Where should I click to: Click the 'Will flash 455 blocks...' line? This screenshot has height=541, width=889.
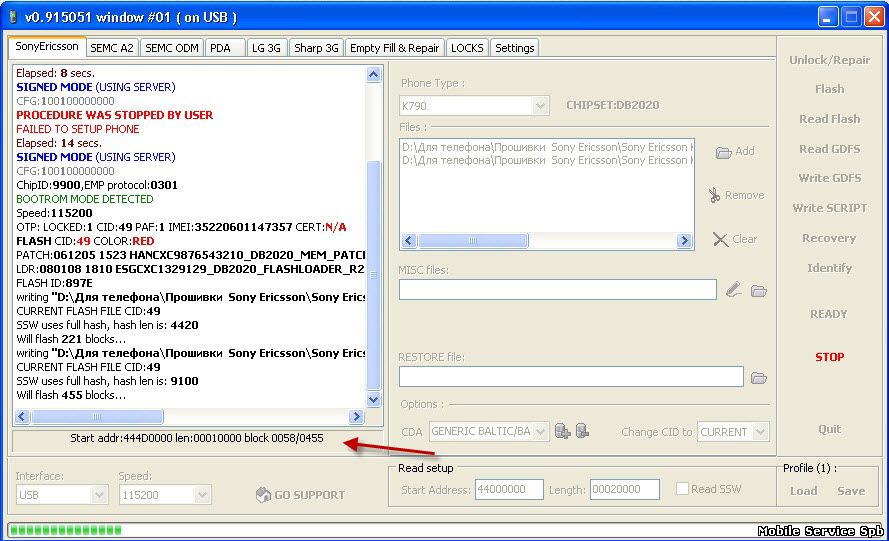[71, 395]
